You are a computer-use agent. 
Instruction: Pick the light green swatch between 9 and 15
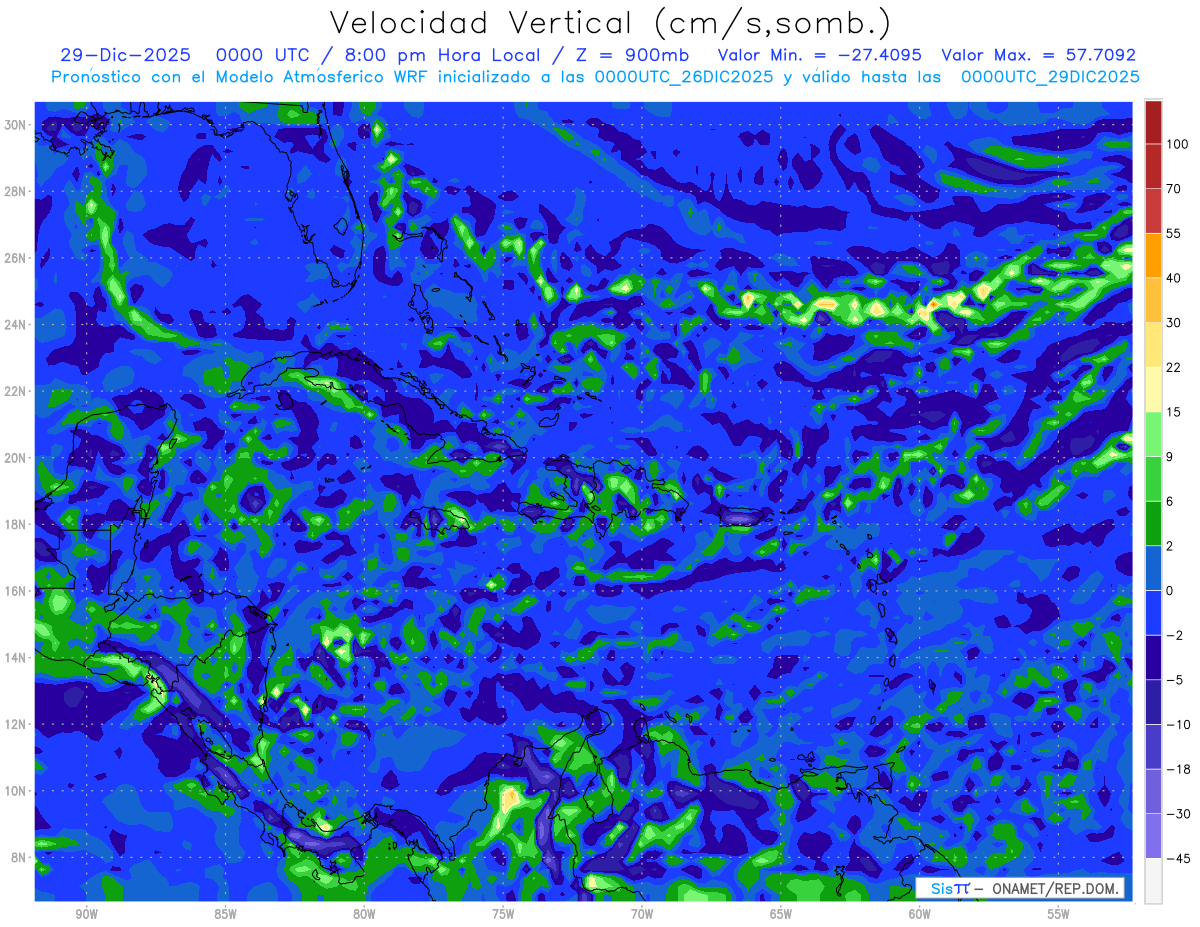[1153, 435]
